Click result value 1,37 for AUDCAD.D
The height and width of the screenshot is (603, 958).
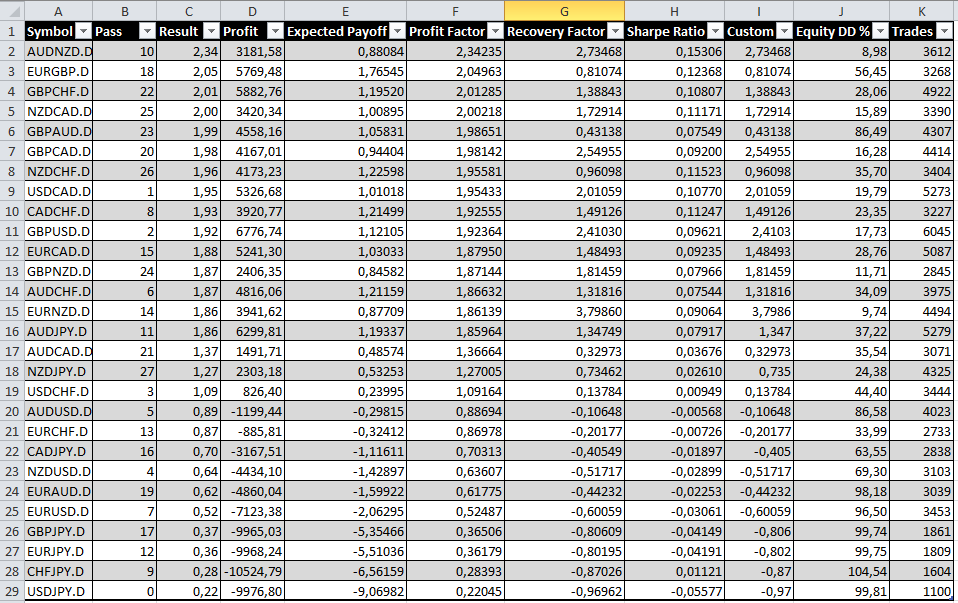(x=188, y=352)
